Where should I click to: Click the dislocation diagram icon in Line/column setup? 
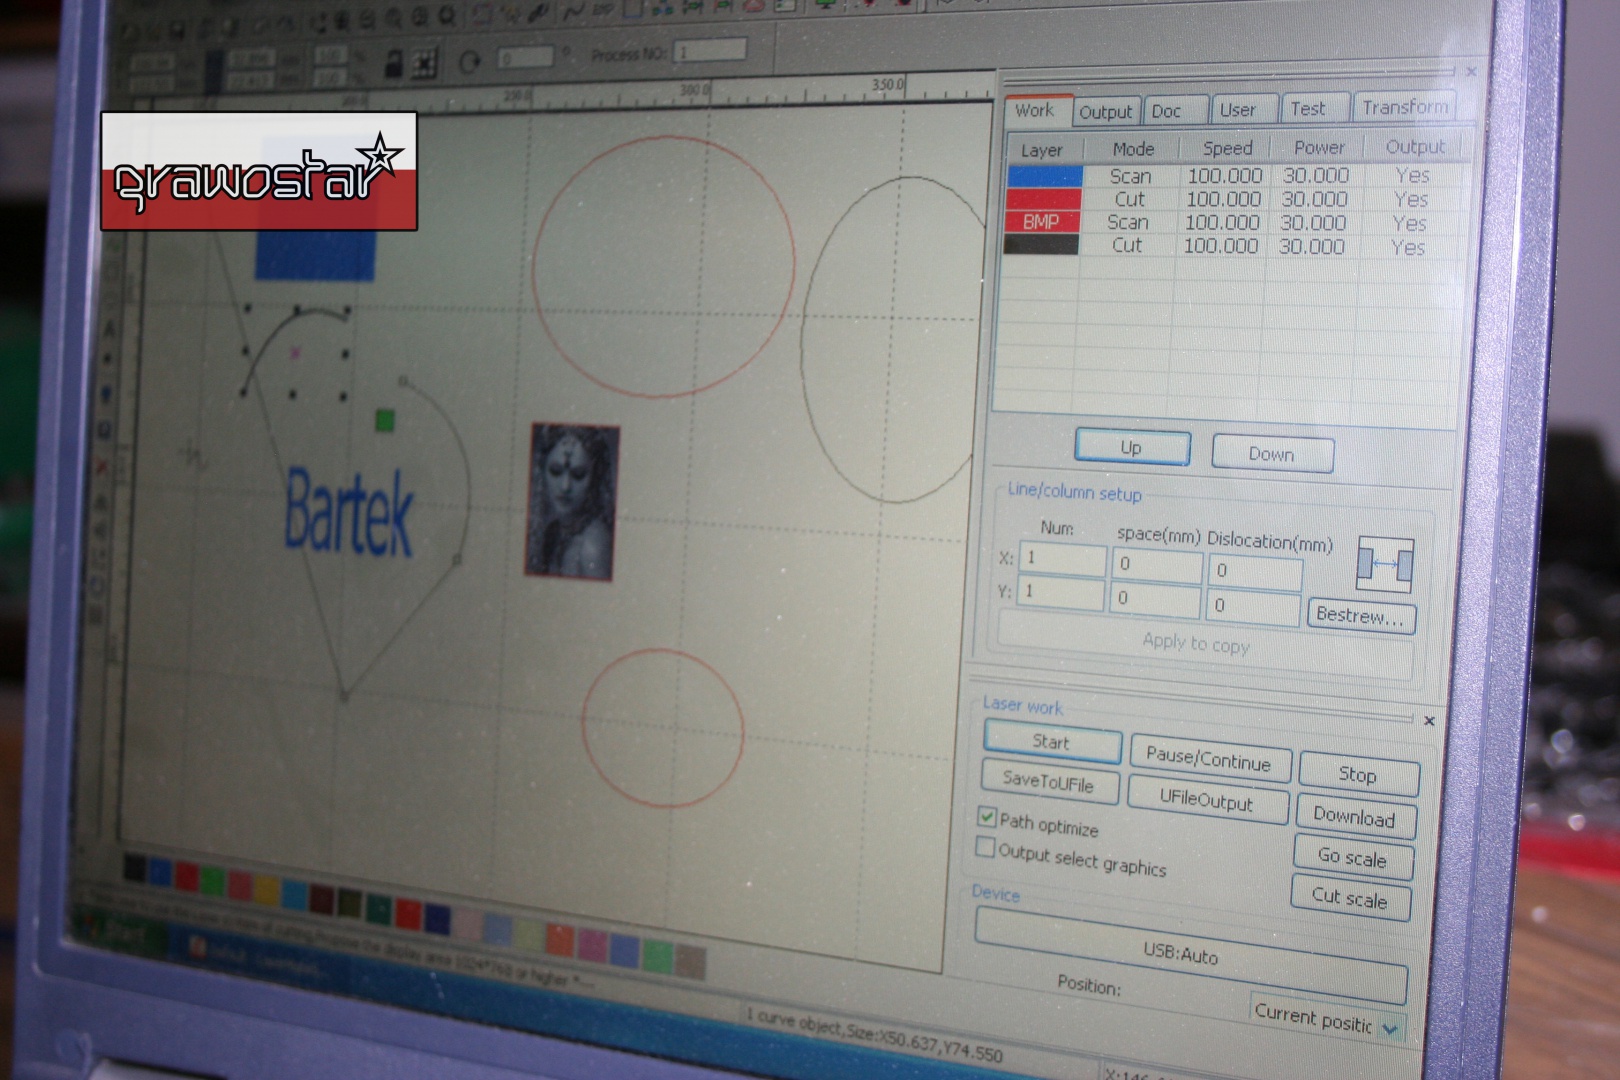(x=1385, y=565)
